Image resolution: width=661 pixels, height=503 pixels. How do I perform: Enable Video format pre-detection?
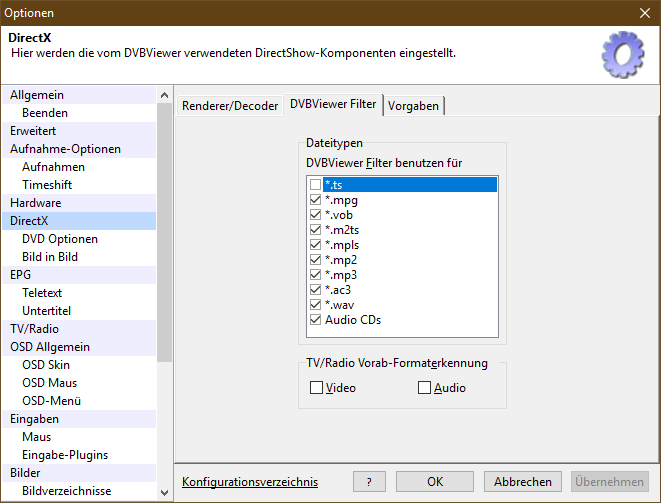pos(316,387)
